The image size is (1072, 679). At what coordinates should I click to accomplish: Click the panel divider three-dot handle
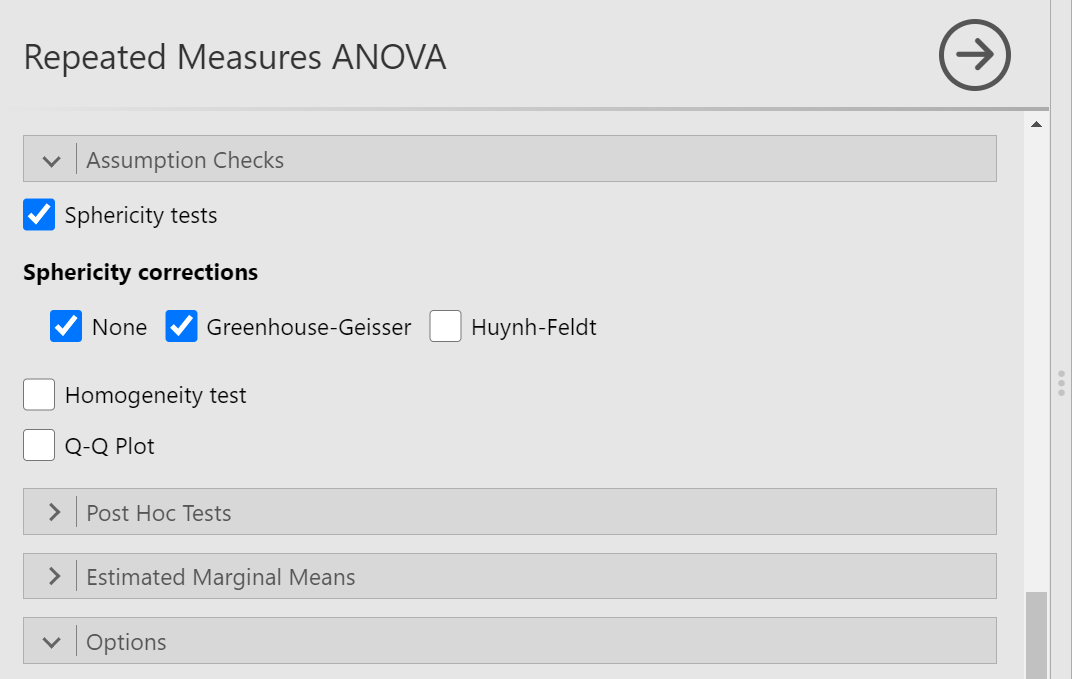point(1061,384)
